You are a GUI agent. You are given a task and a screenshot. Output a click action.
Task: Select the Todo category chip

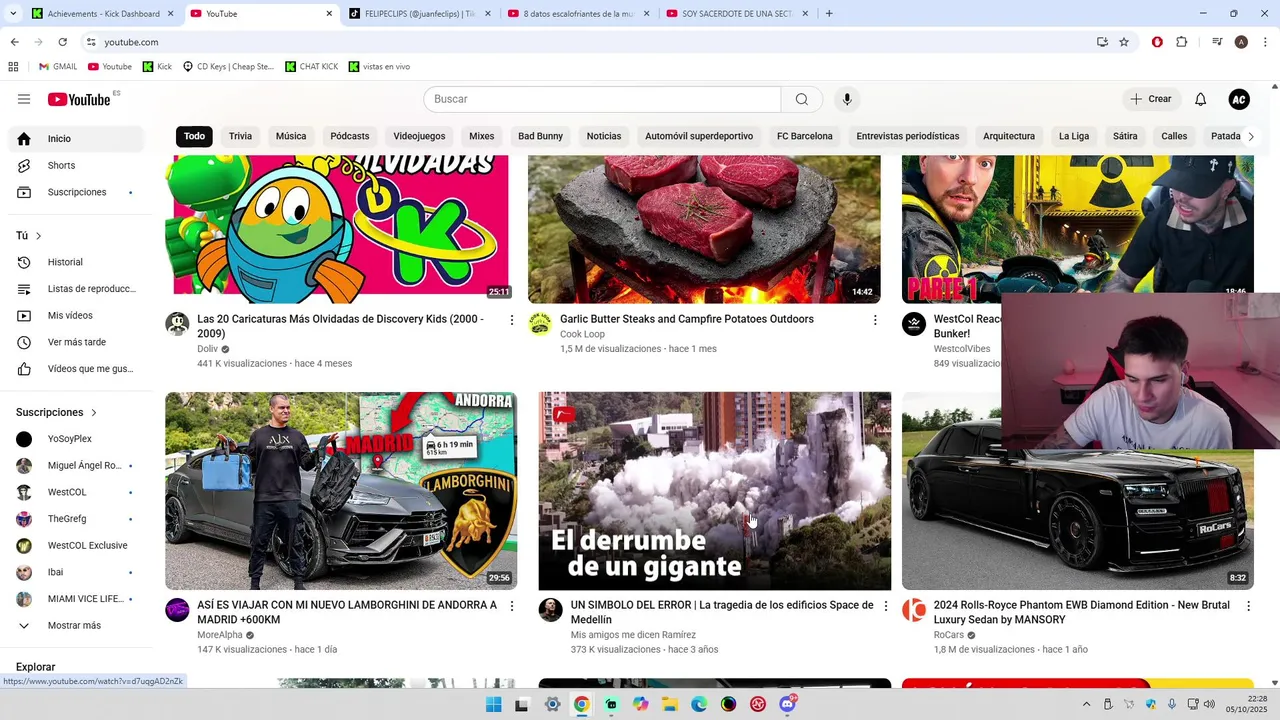coord(194,136)
